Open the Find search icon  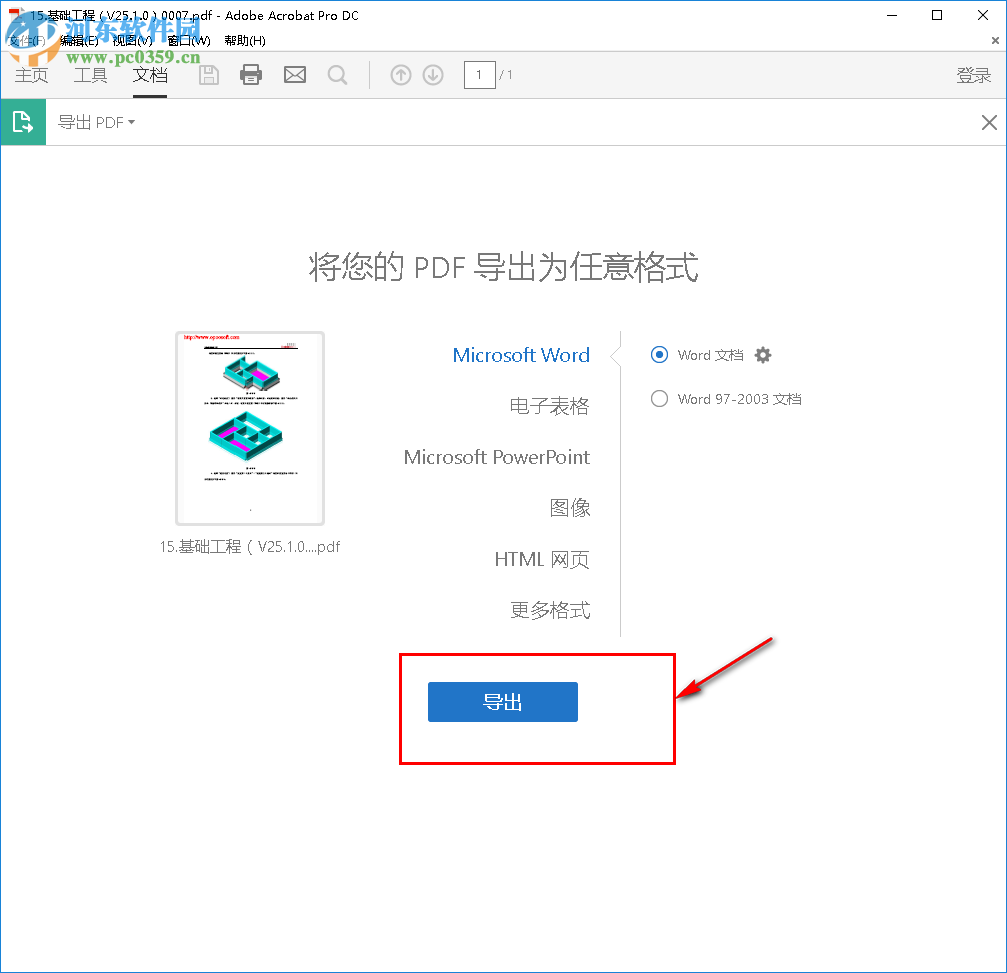pyautogui.click(x=338, y=74)
